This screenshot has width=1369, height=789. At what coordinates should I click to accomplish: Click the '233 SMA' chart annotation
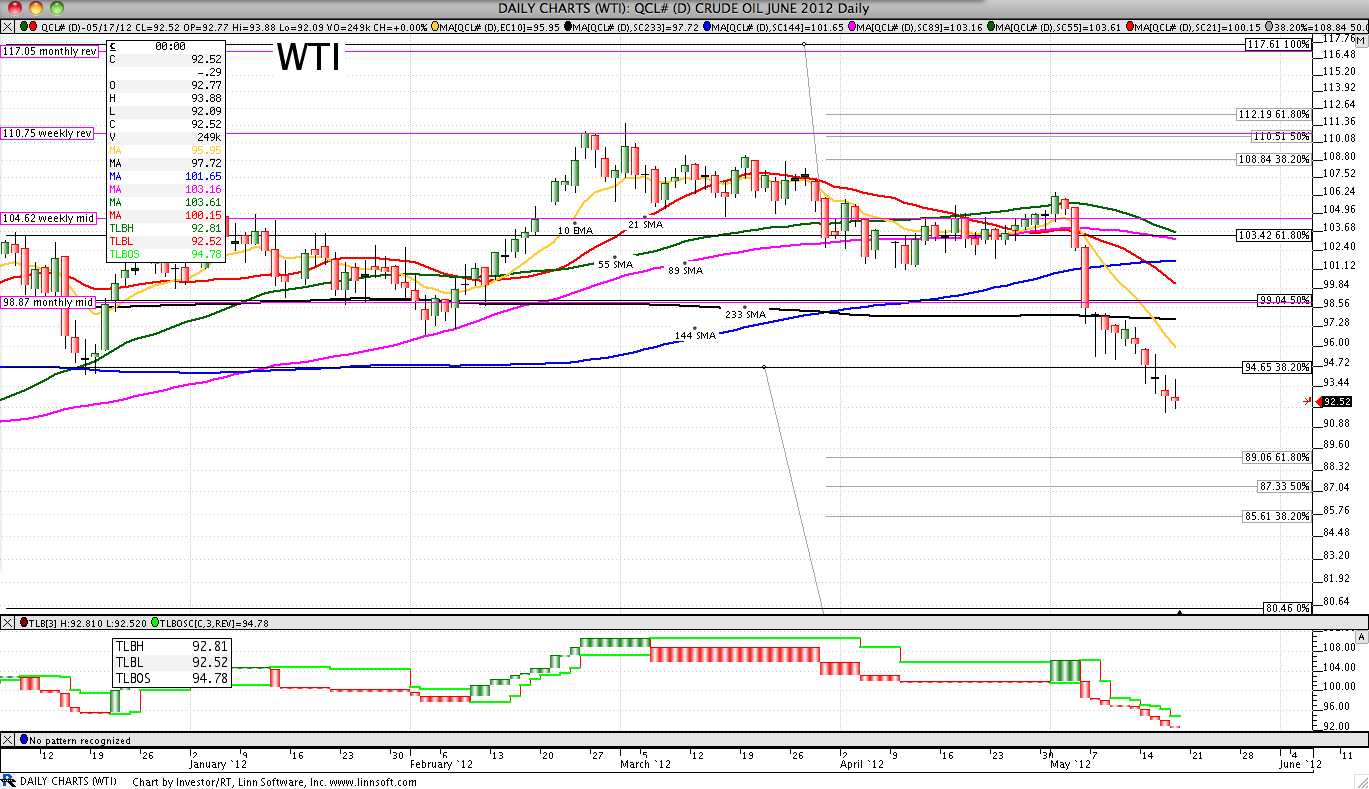tap(745, 314)
